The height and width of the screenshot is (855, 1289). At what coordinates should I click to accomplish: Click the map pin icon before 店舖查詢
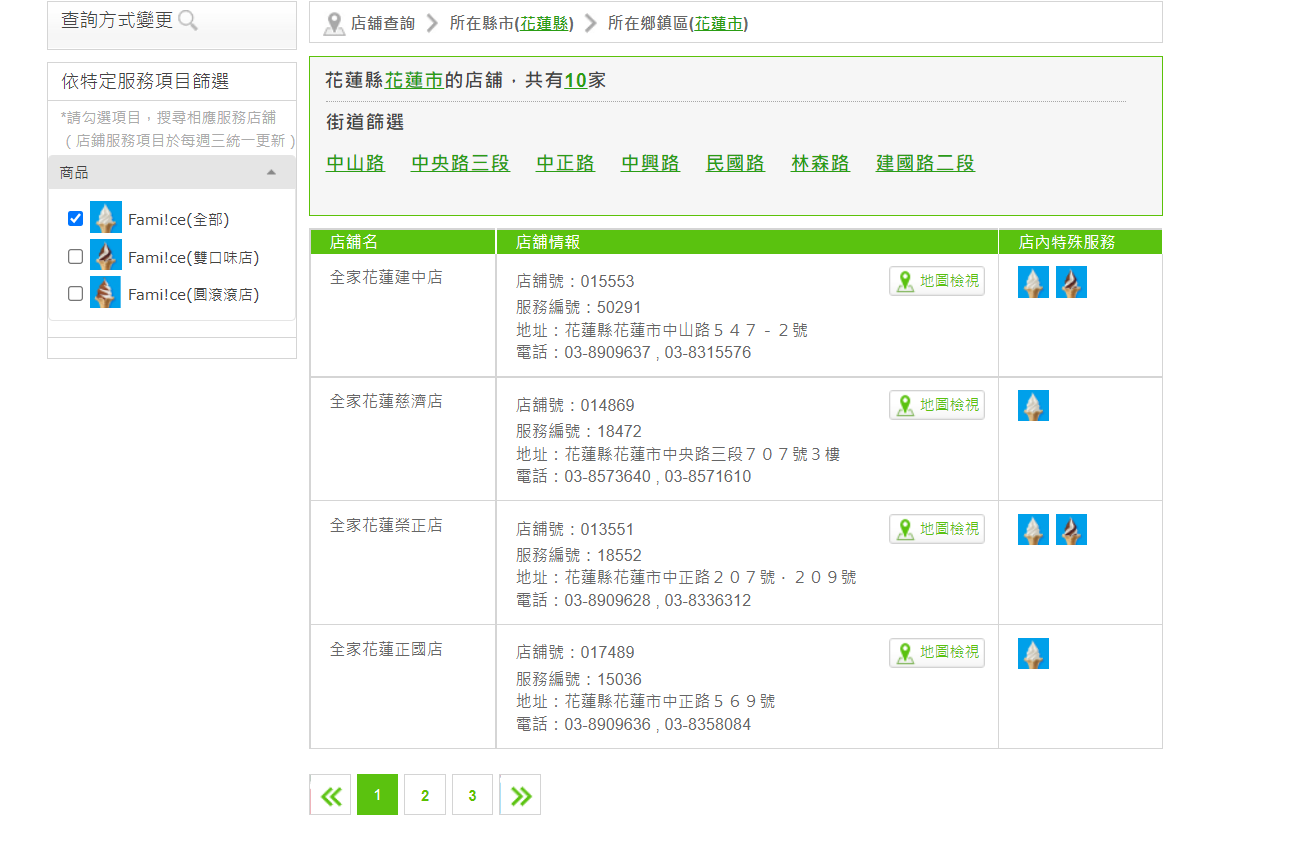click(x=335, y=23)
